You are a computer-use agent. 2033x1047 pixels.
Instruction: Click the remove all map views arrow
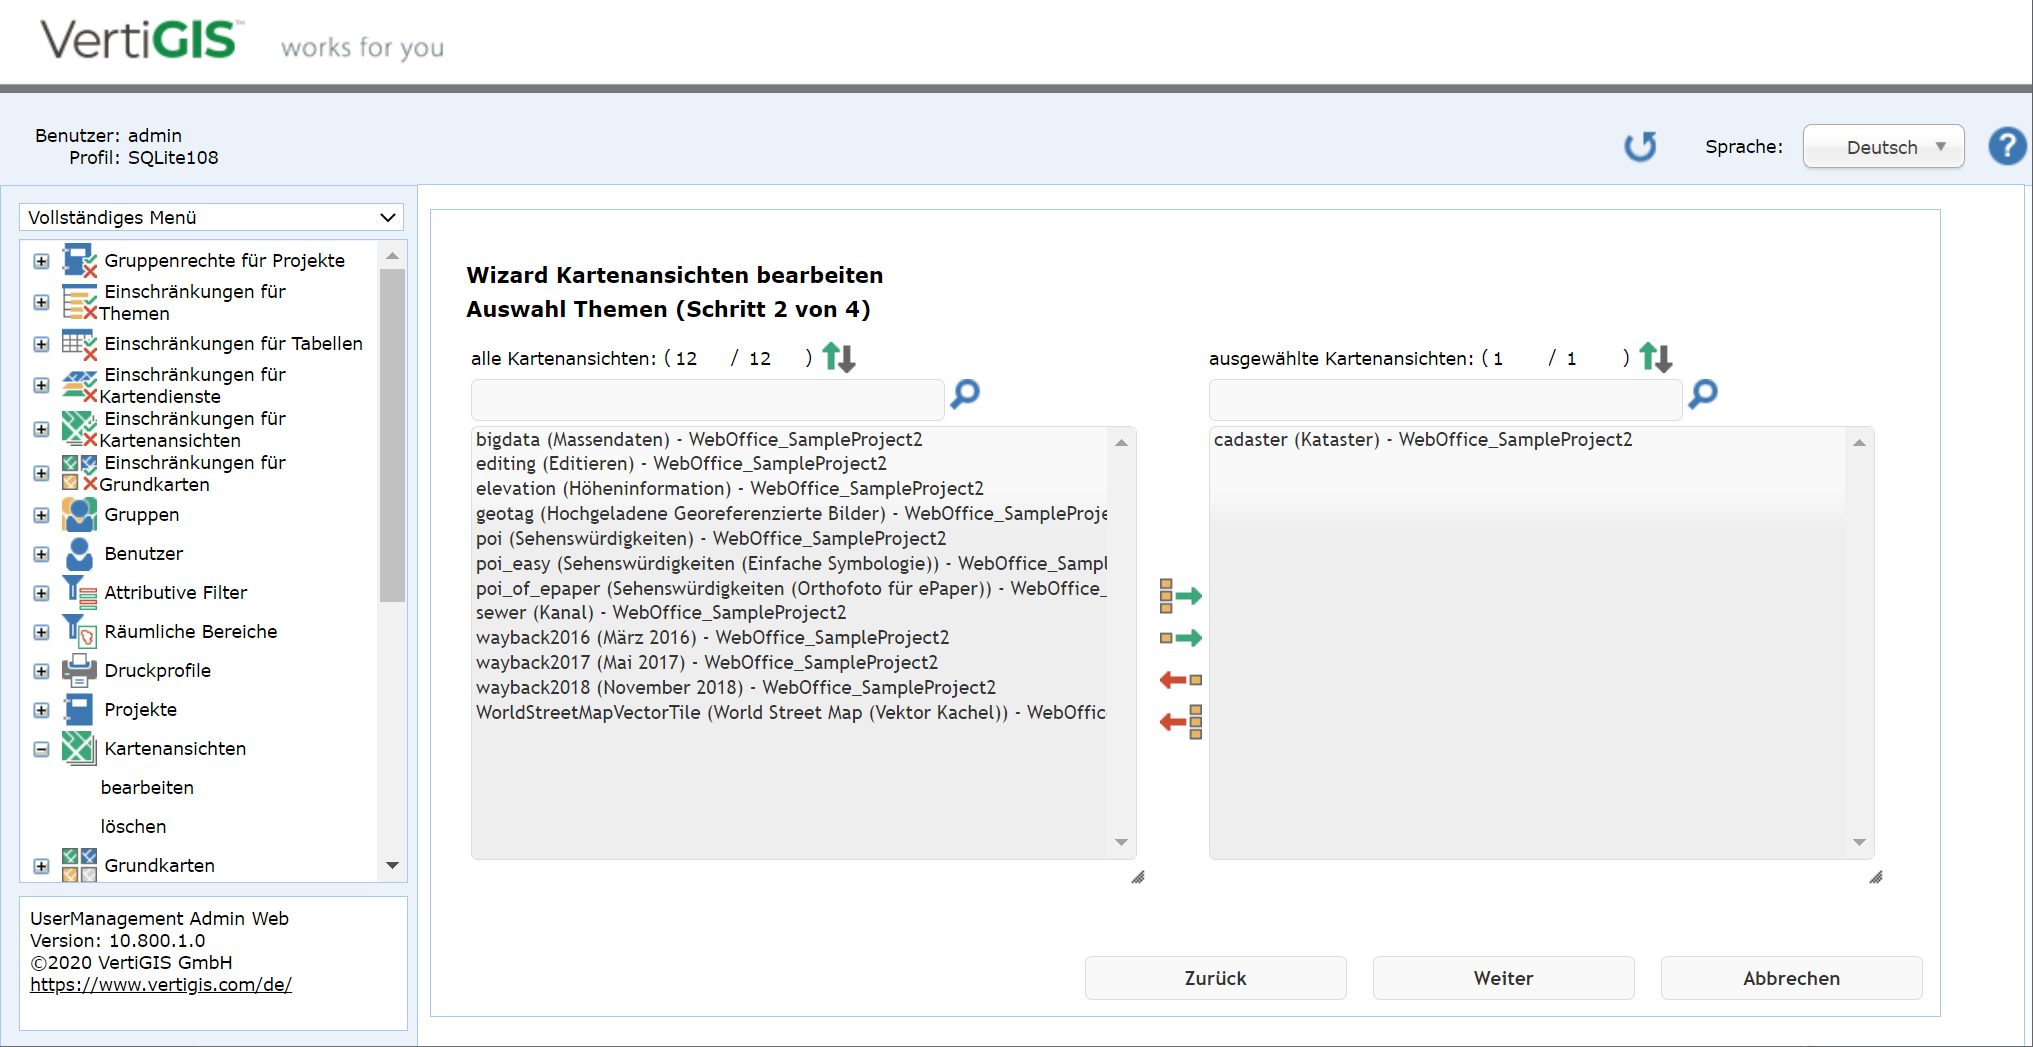[x=1180, y=722]
